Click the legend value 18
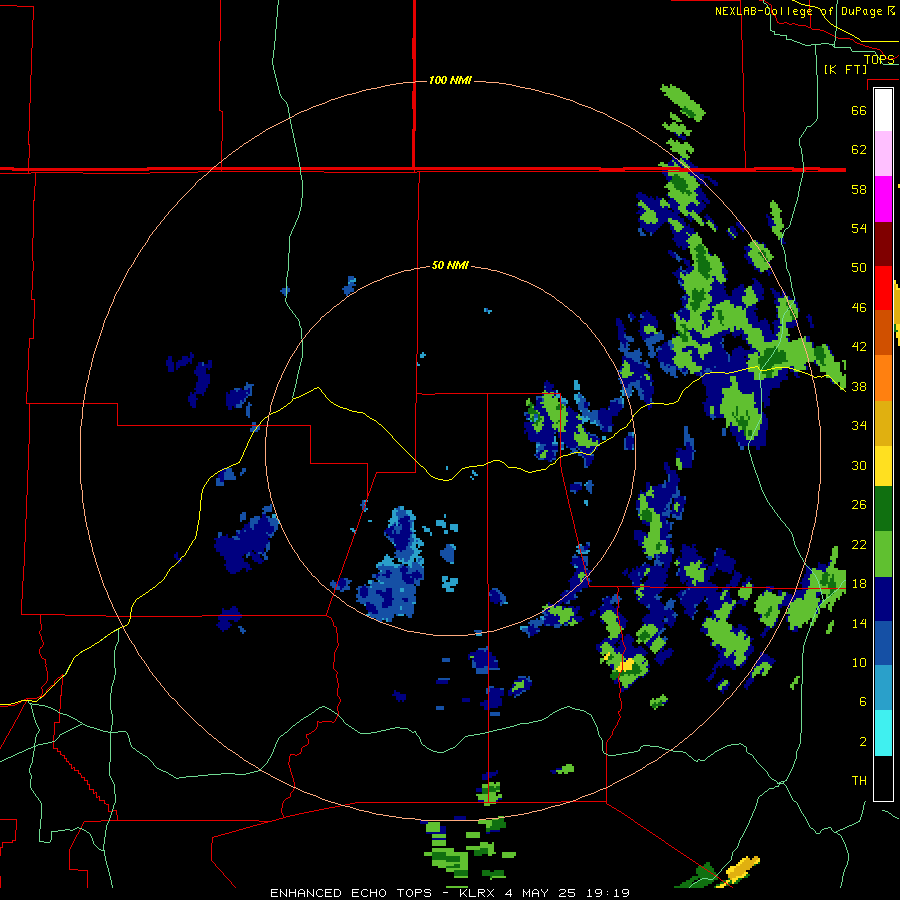900x900 pixels. tap(859, 584)
